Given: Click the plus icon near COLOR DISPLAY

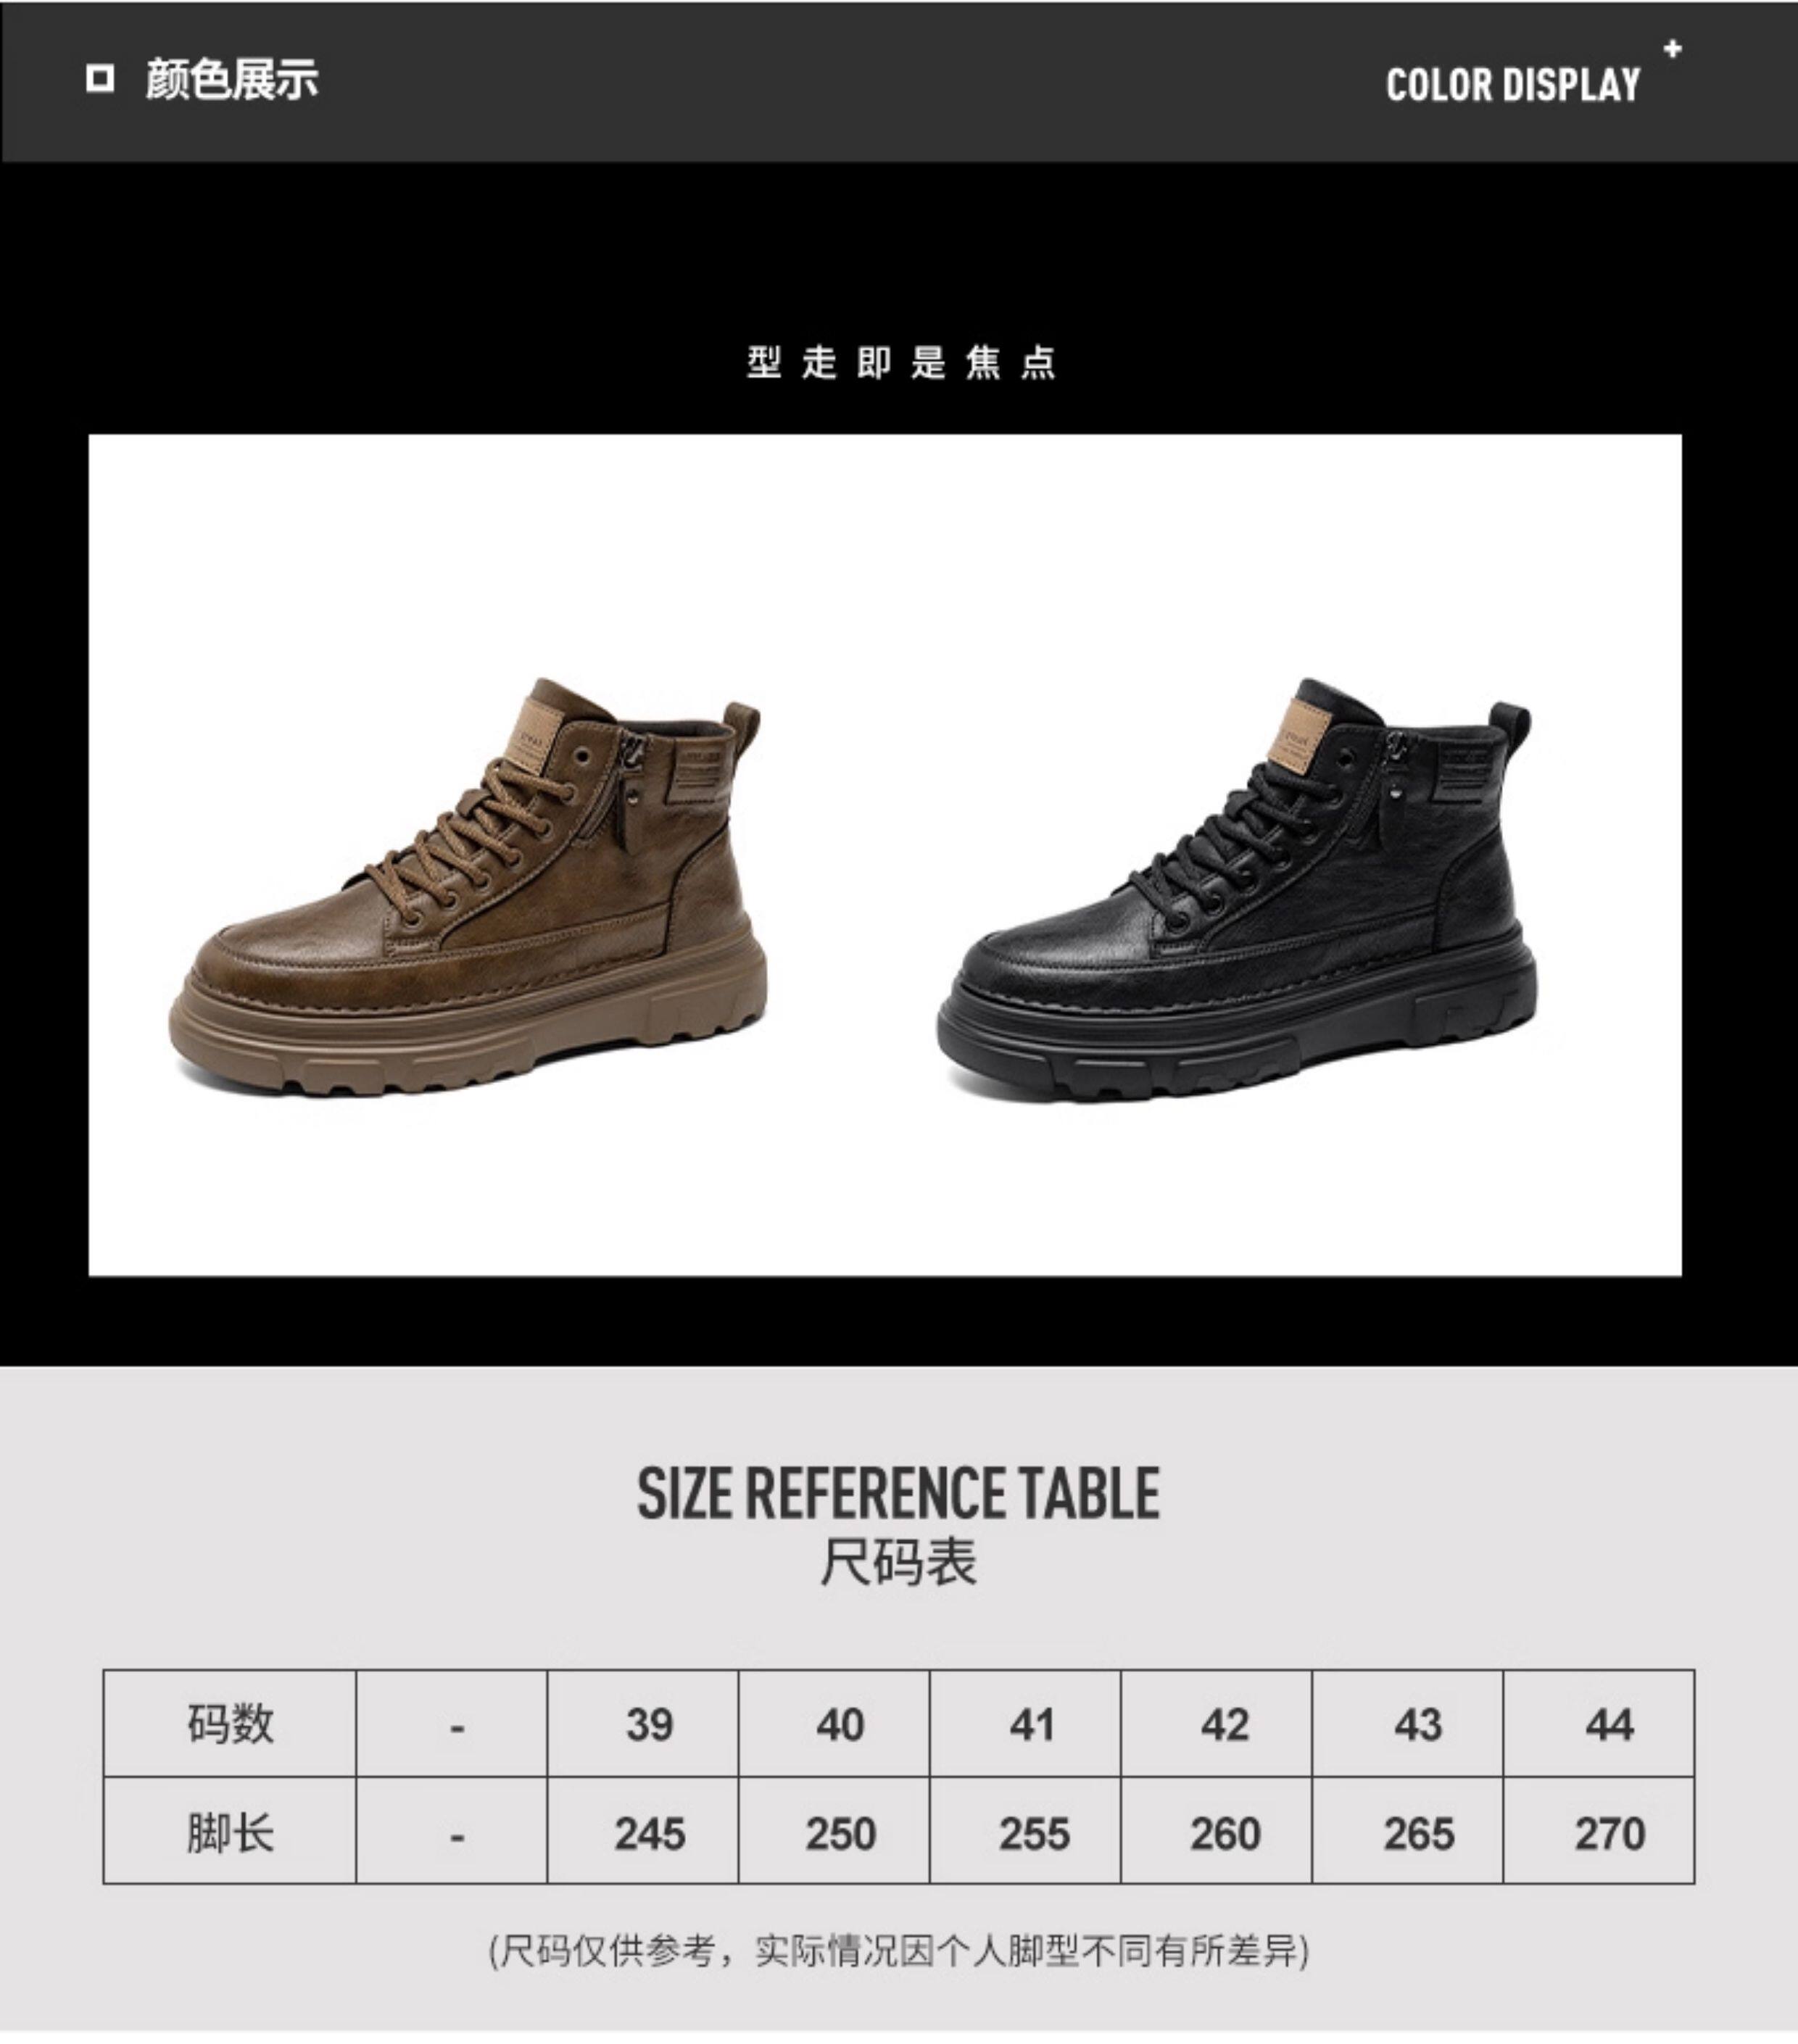Looking at the screenshot, I should pyautogui.click(x=1673, y=49).
